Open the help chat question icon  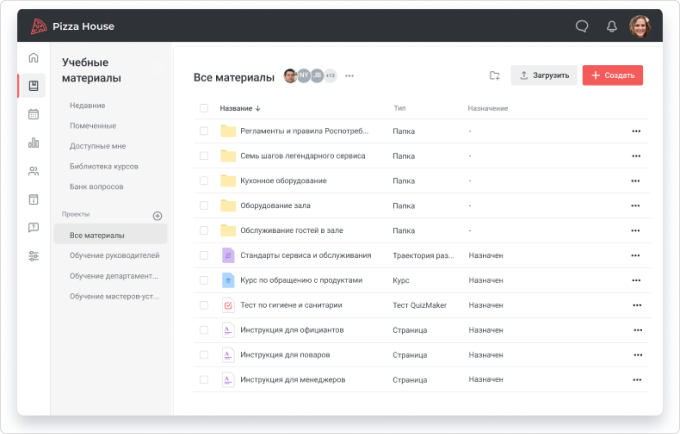pos(33,228)
